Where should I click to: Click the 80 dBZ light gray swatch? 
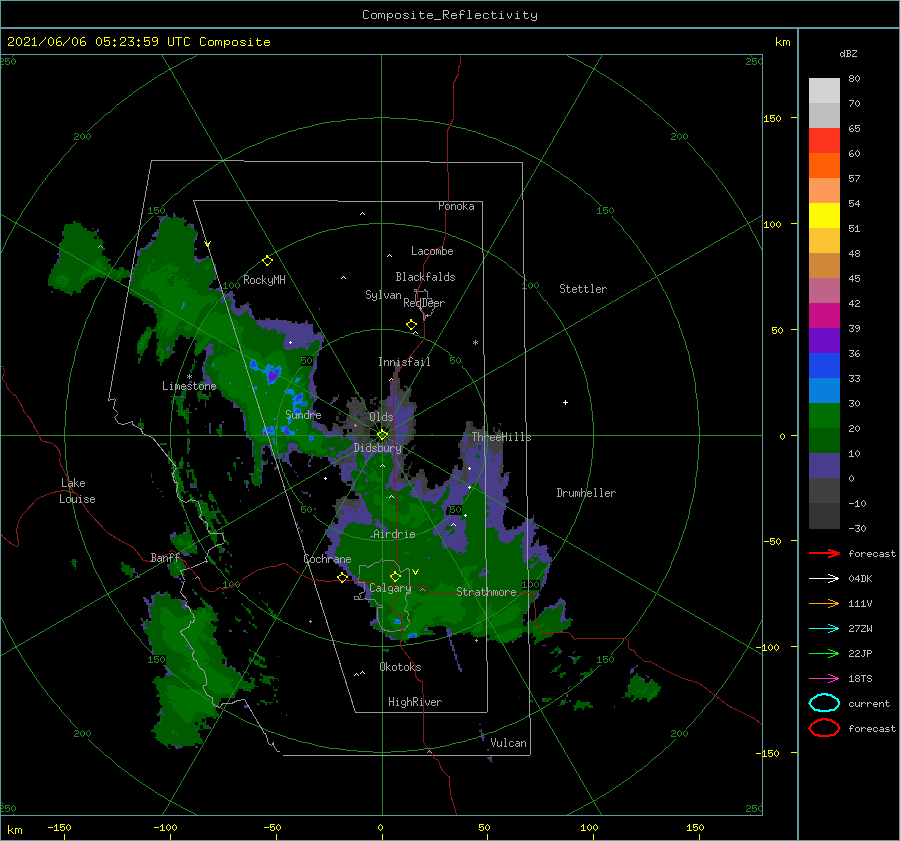pyautogui.click(x=824, y=90)
